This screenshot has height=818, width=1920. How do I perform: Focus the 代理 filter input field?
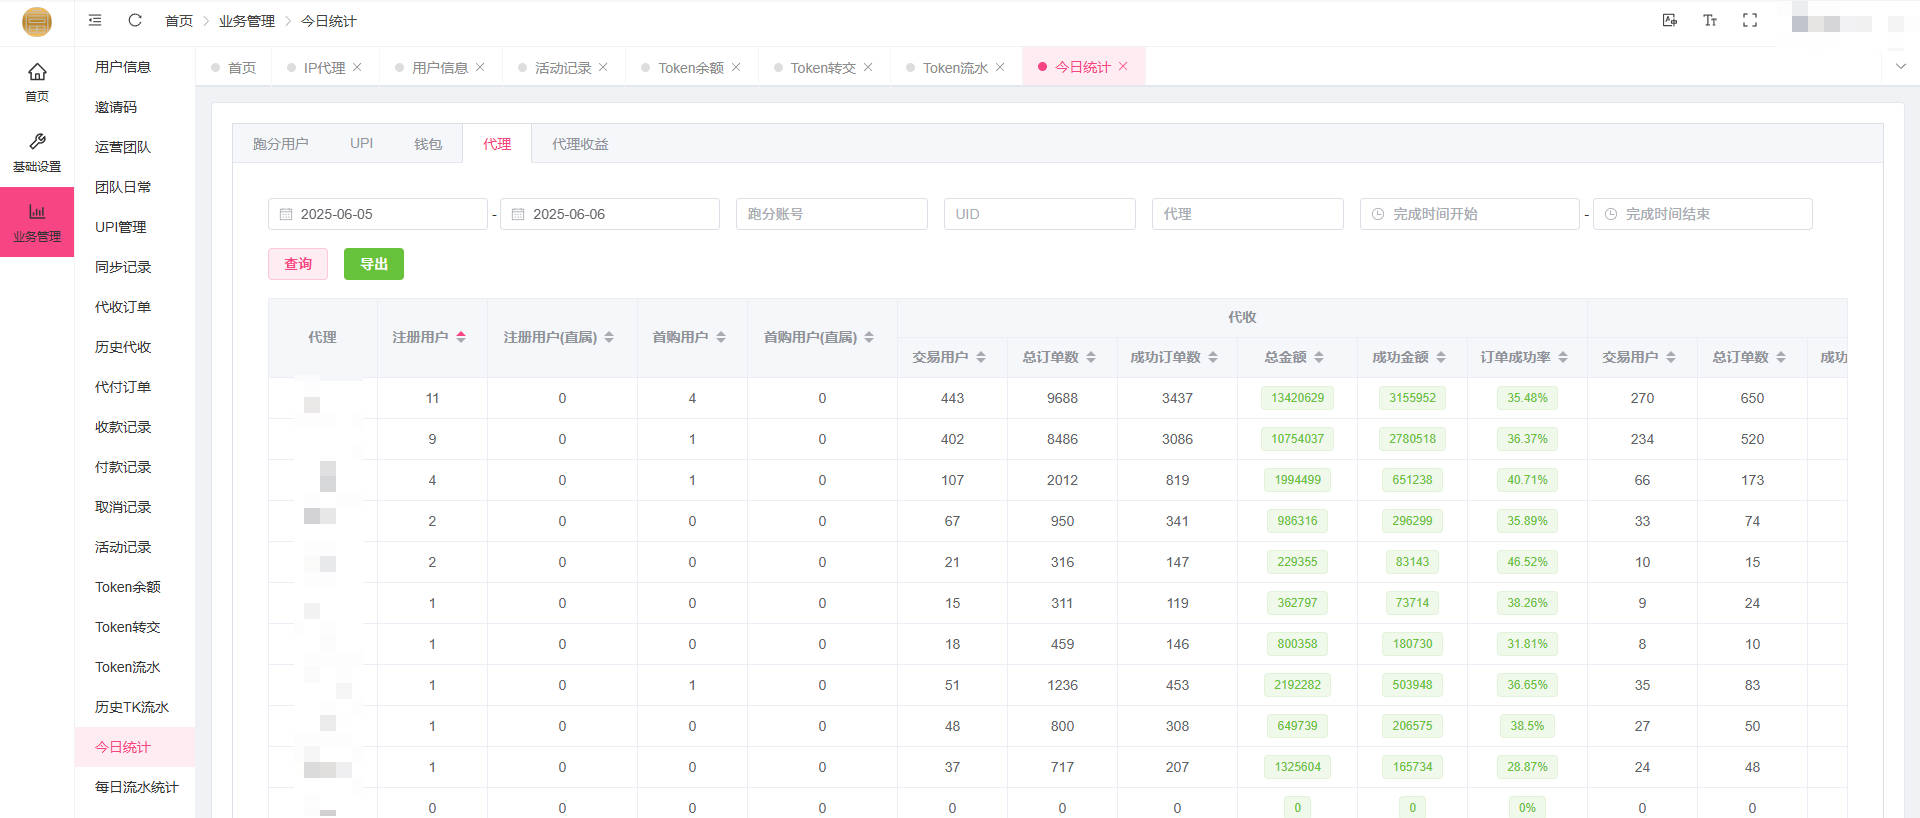[1248, 214]
